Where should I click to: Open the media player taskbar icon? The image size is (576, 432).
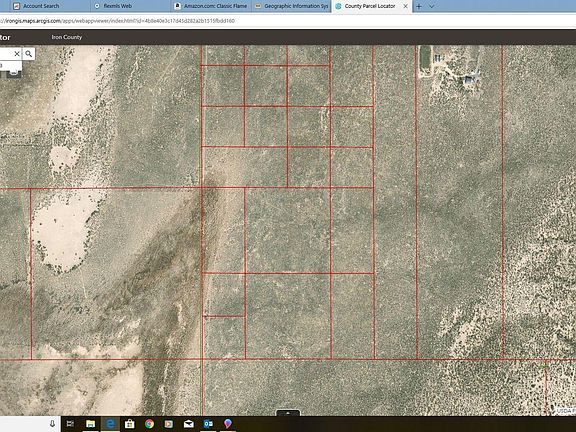pos(169,424)
